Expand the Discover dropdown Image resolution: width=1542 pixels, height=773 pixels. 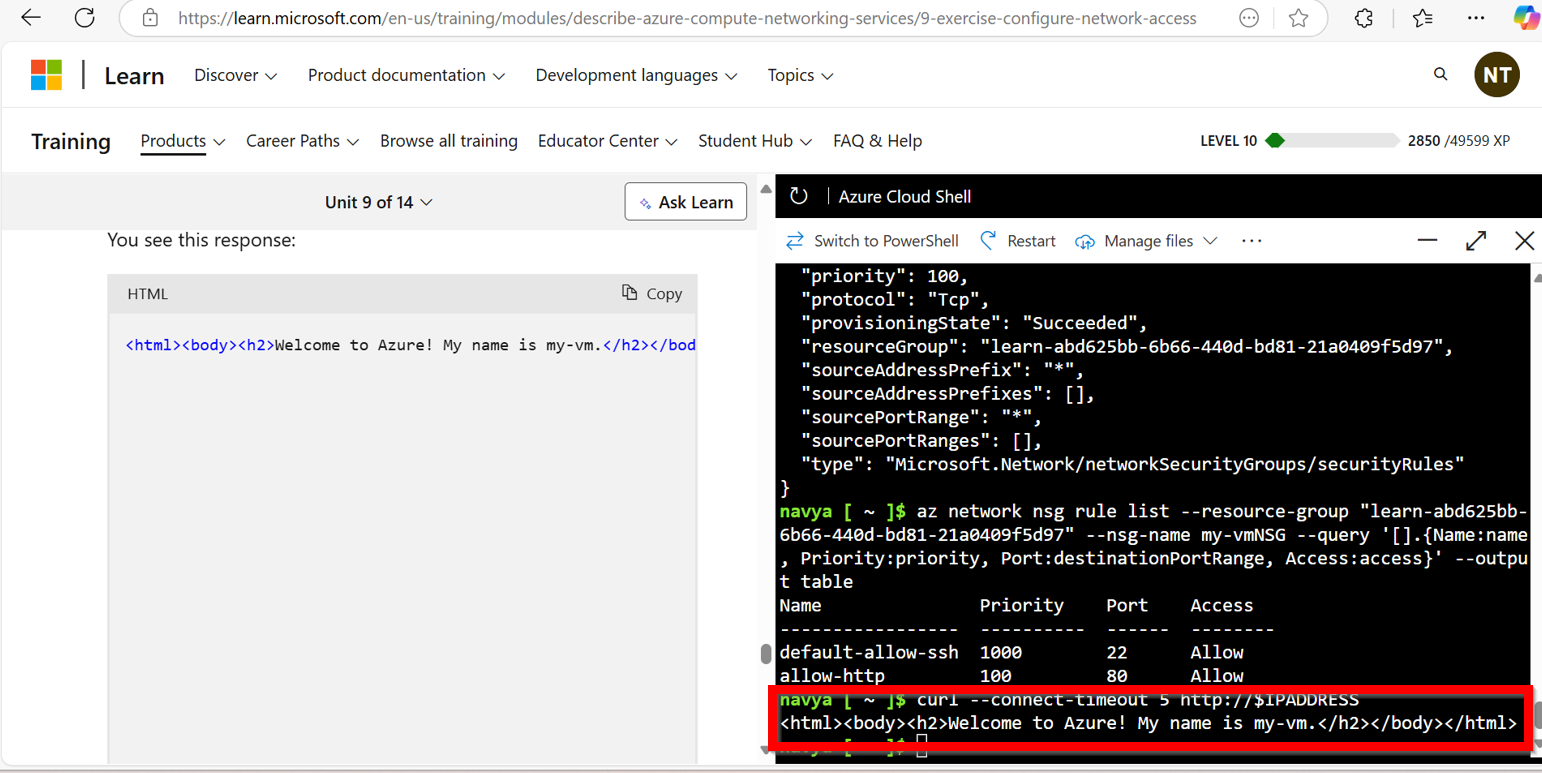236,75
